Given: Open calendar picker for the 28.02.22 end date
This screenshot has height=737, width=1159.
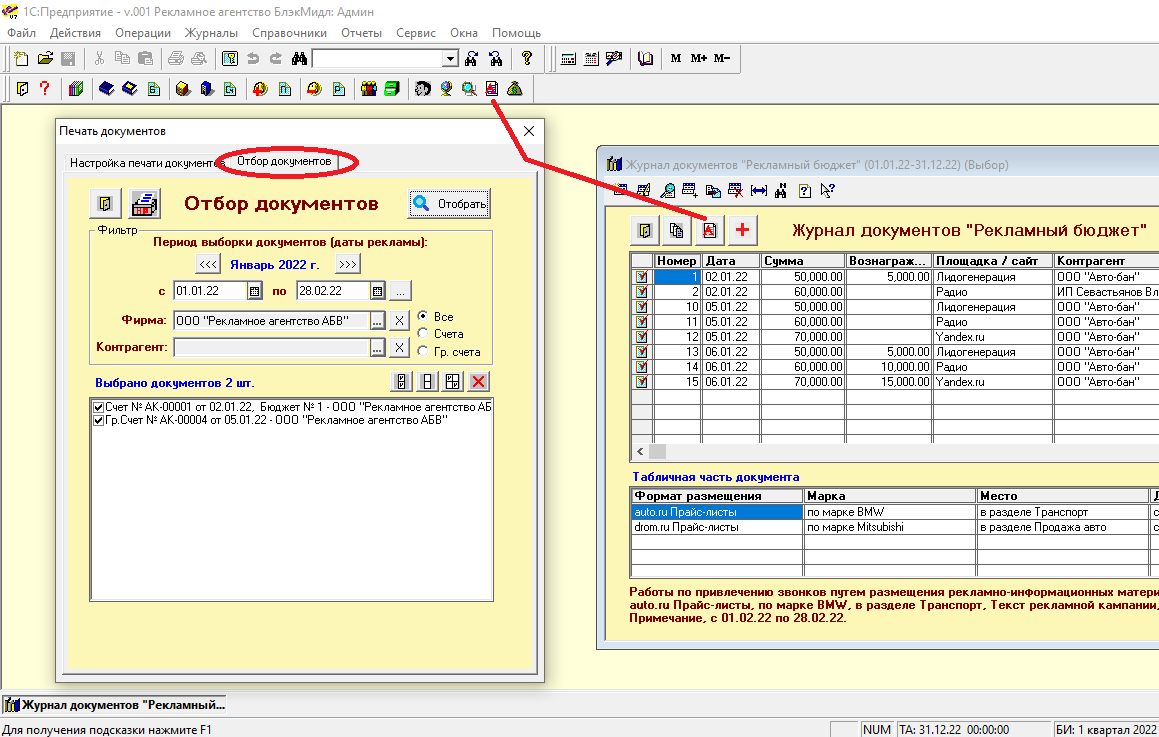Looking at the screenshot, I should coord(378,291).
